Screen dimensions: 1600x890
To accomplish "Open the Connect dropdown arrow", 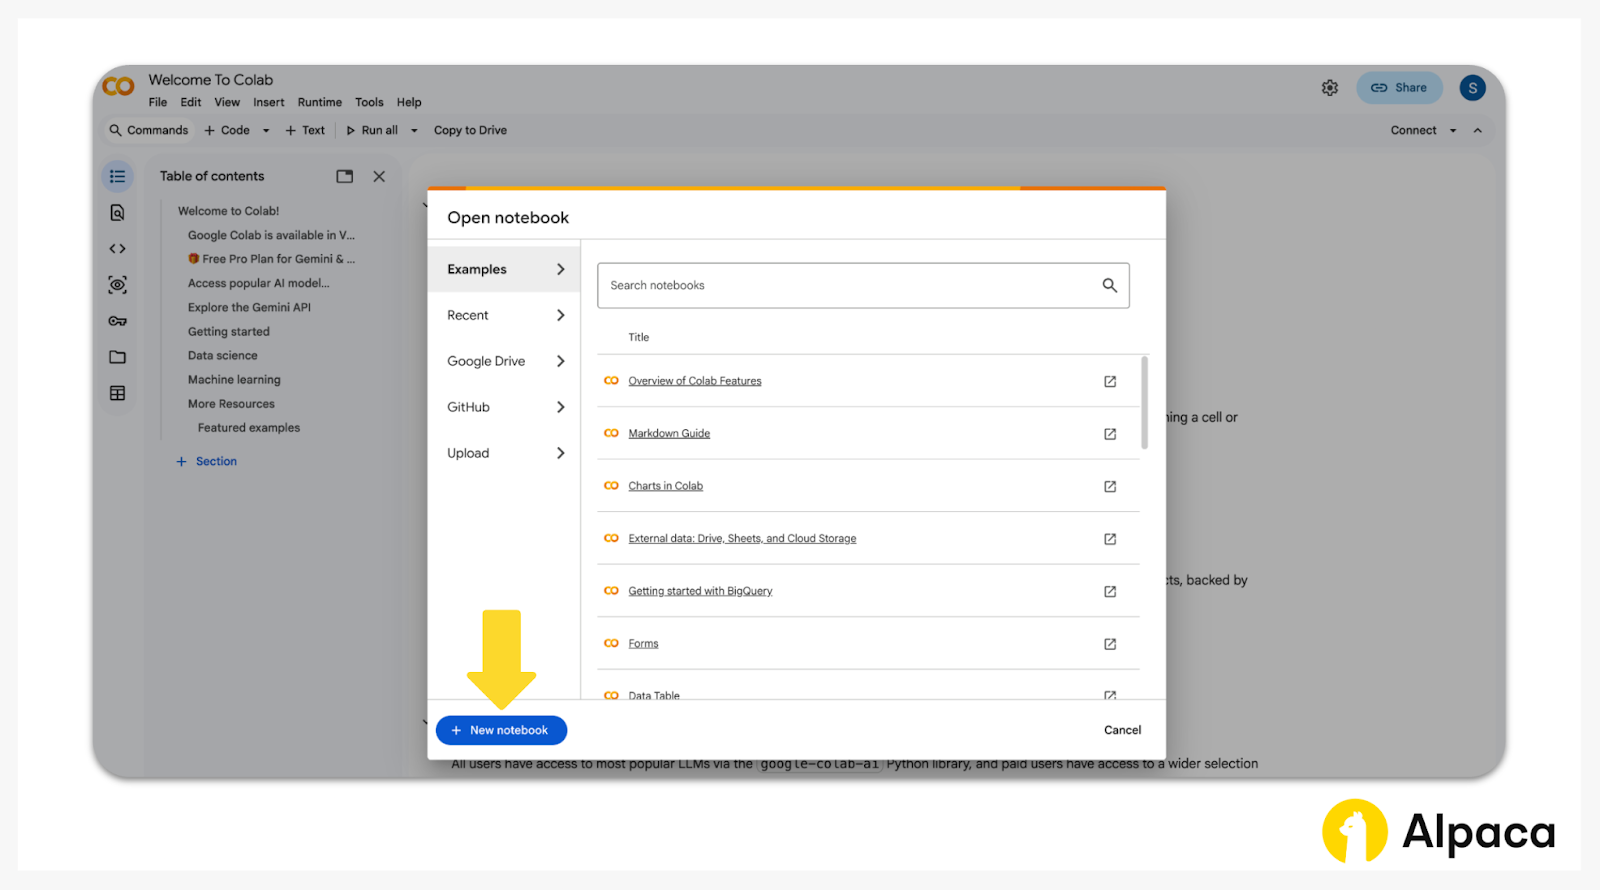I will (x=1453, y=131).
